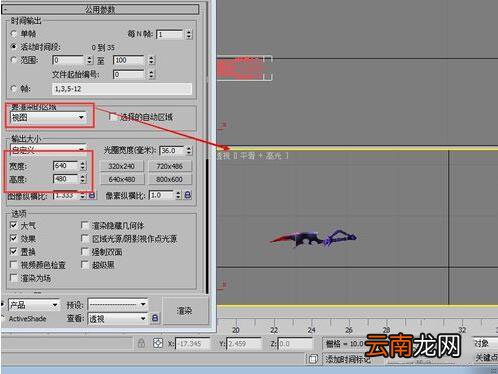Click the 高度 field showing 480

[65, 179]
